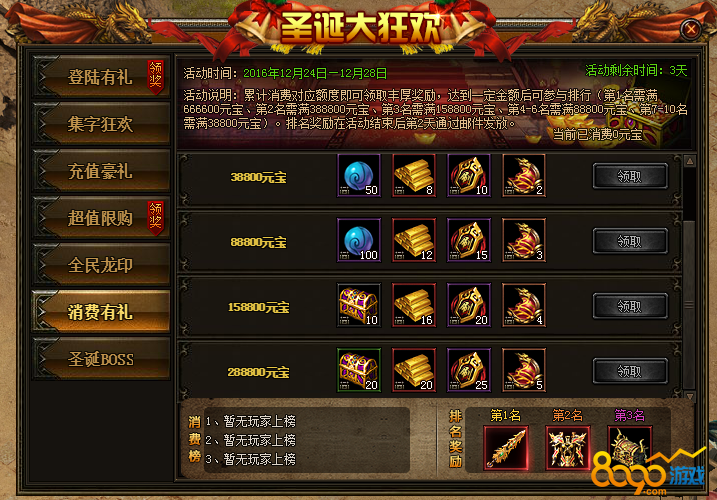Open the 充值豪礼 tab
Screen dimensions: 717x500
coord(101,171)
